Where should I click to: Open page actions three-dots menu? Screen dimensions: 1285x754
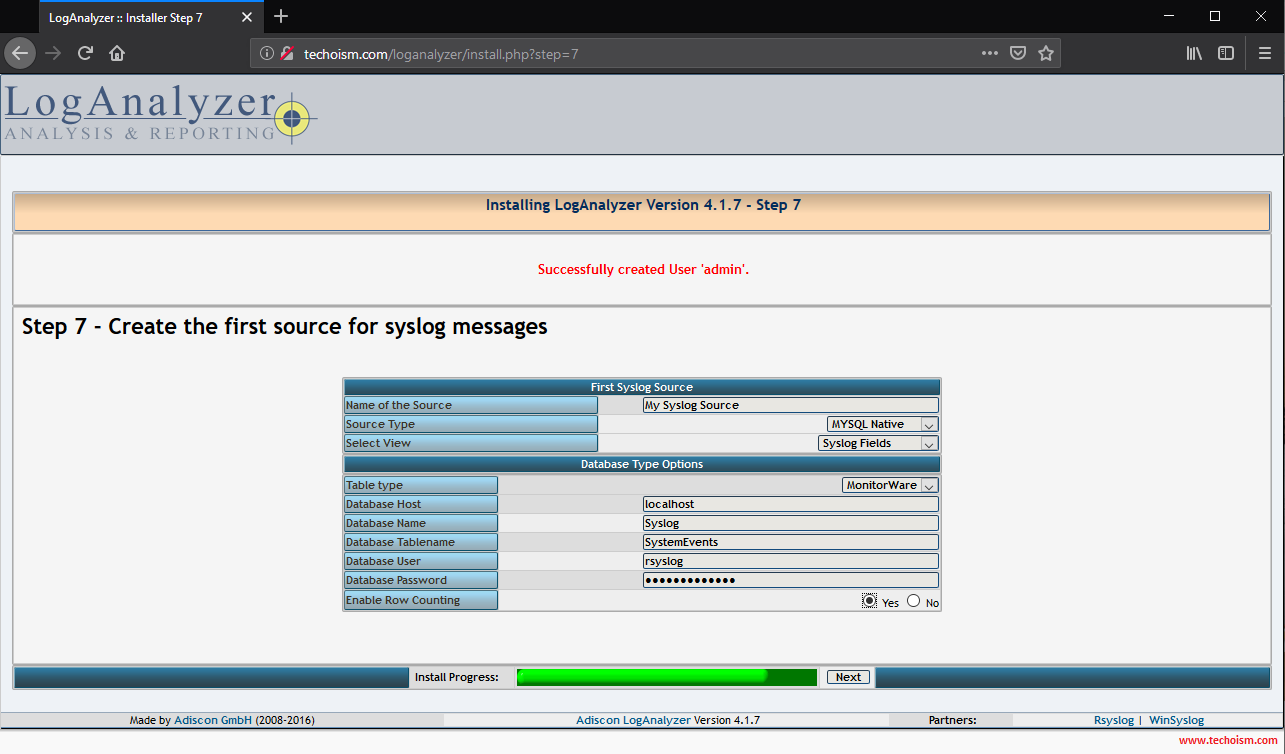click(990, 54)
